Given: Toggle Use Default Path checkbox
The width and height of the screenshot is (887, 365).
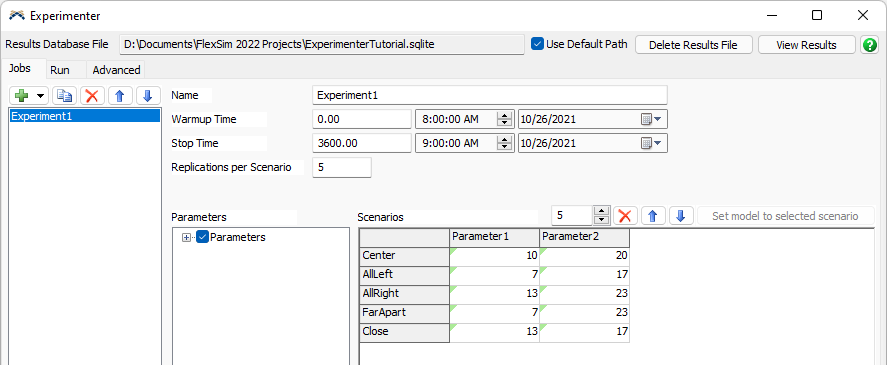Looking at the screenshot, I should (x=537, y=44).
